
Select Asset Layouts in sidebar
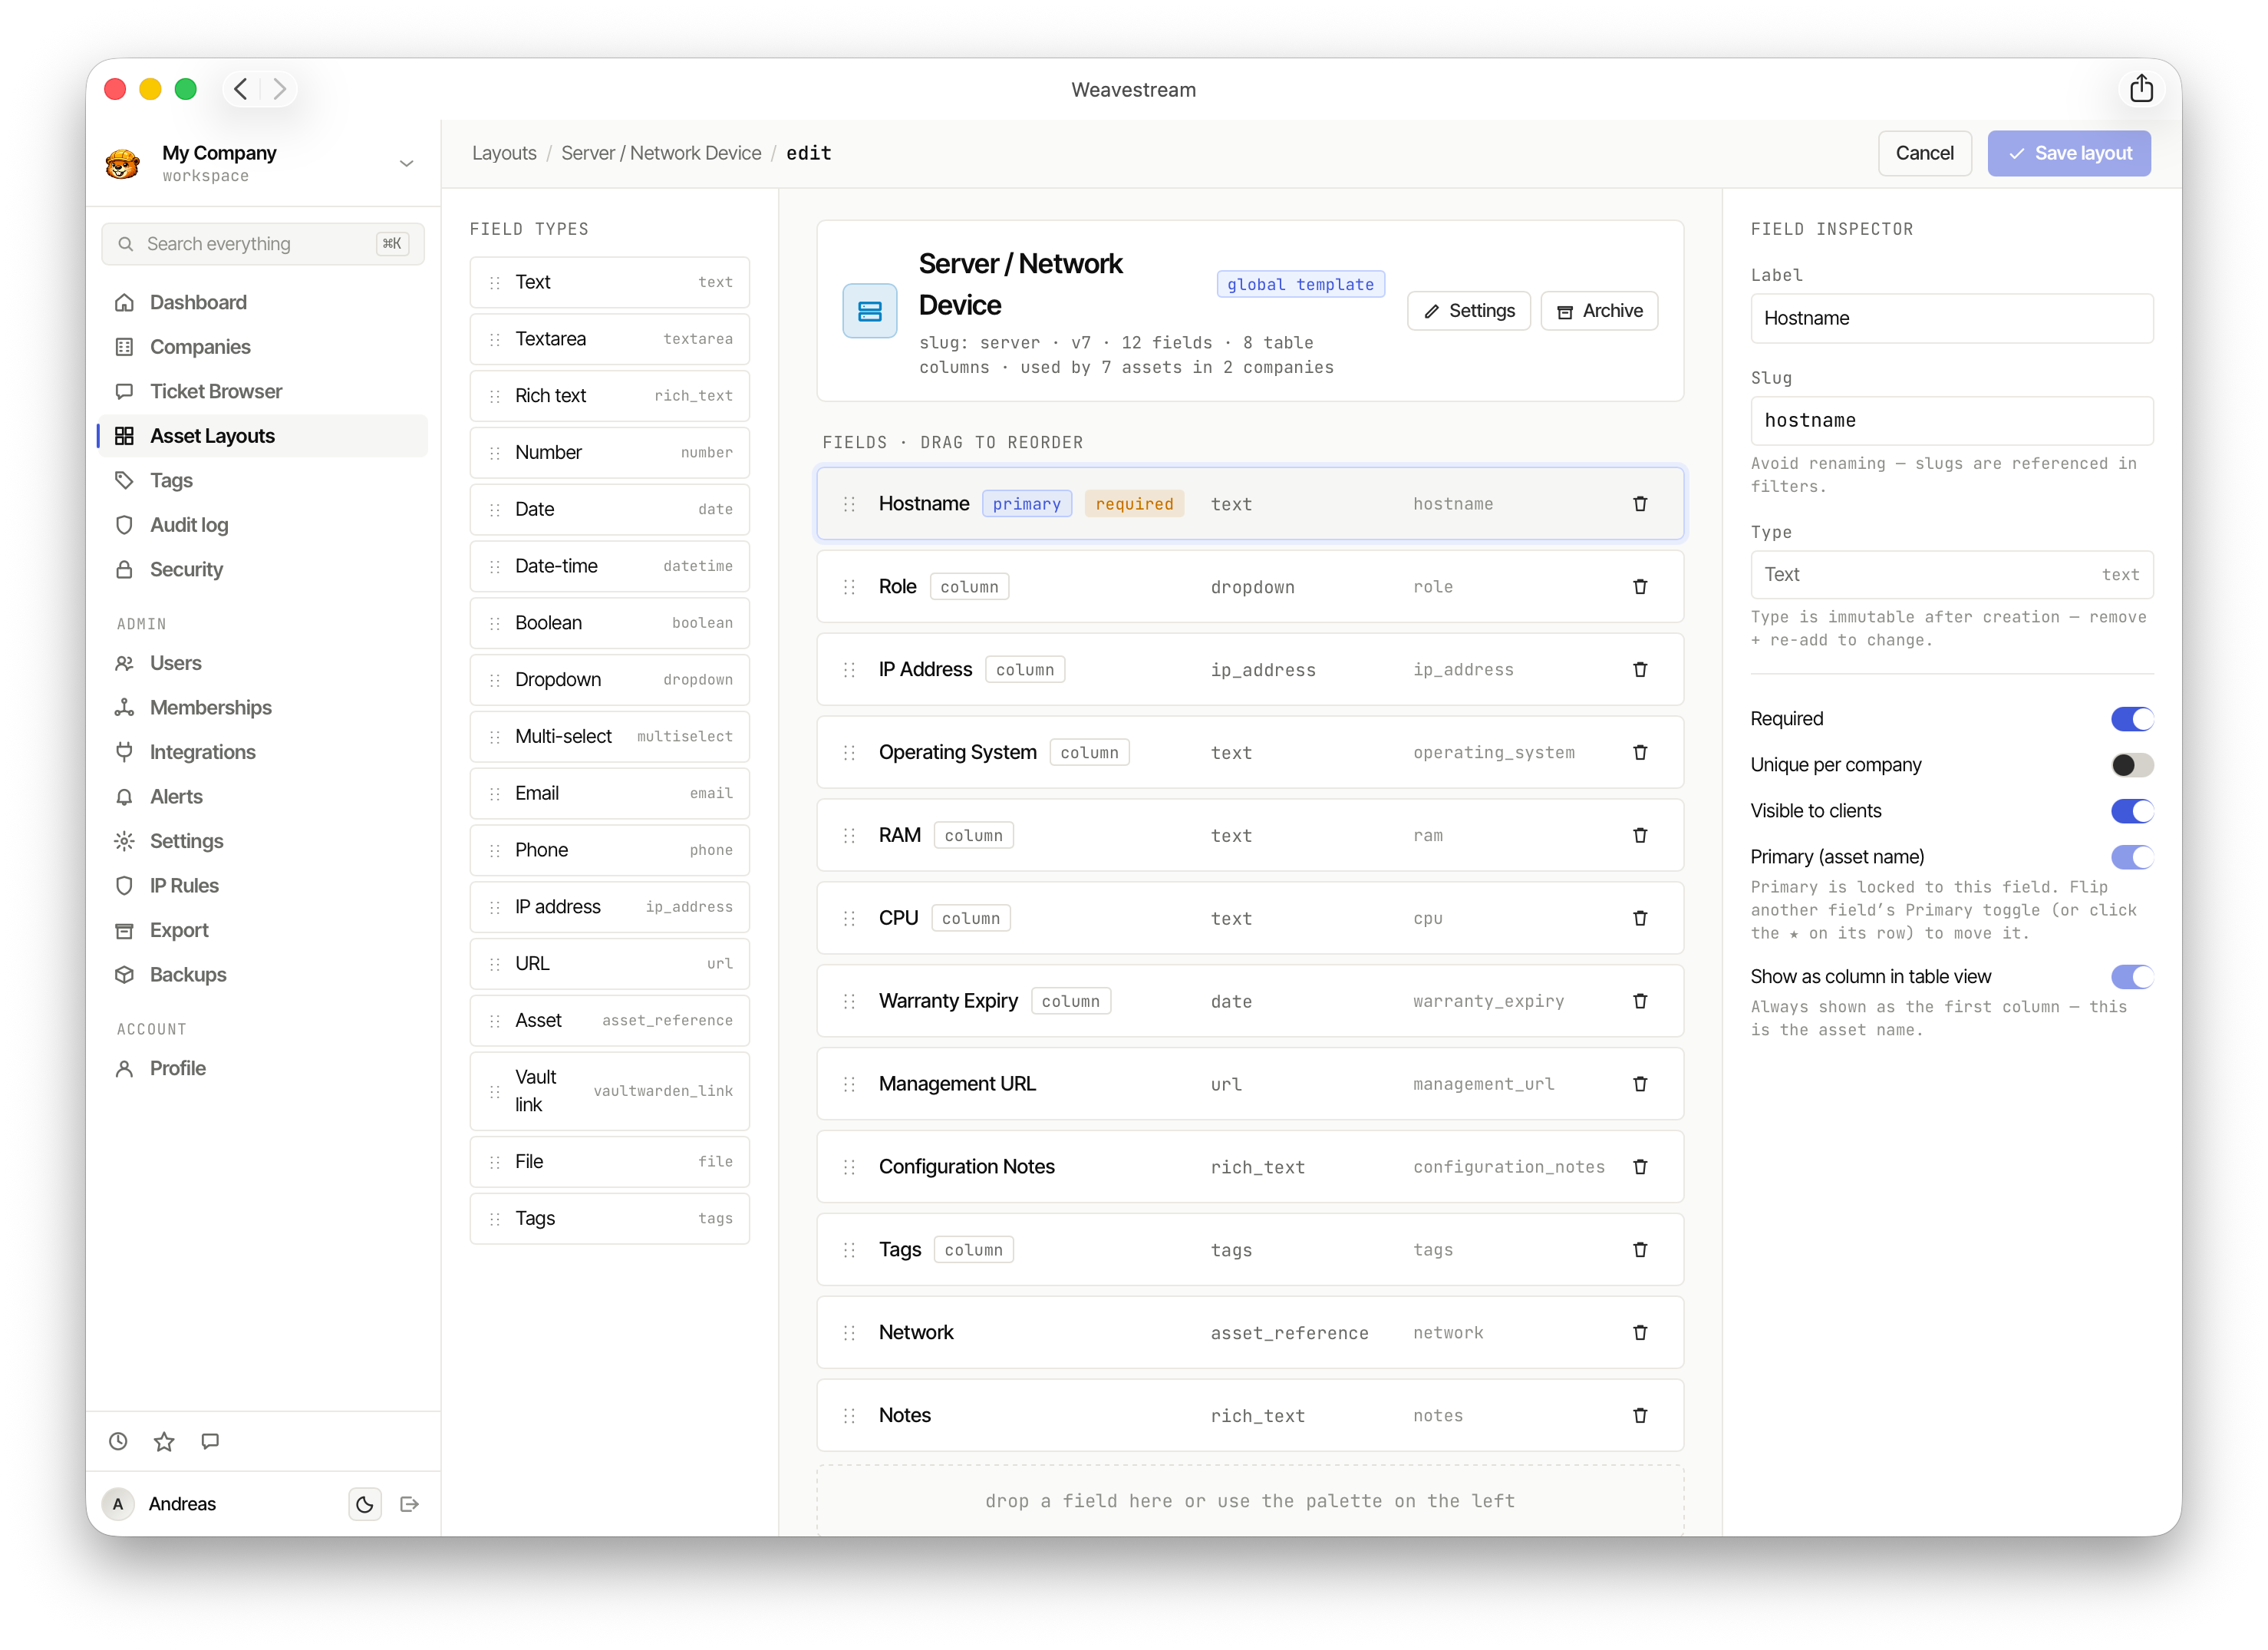263,436
